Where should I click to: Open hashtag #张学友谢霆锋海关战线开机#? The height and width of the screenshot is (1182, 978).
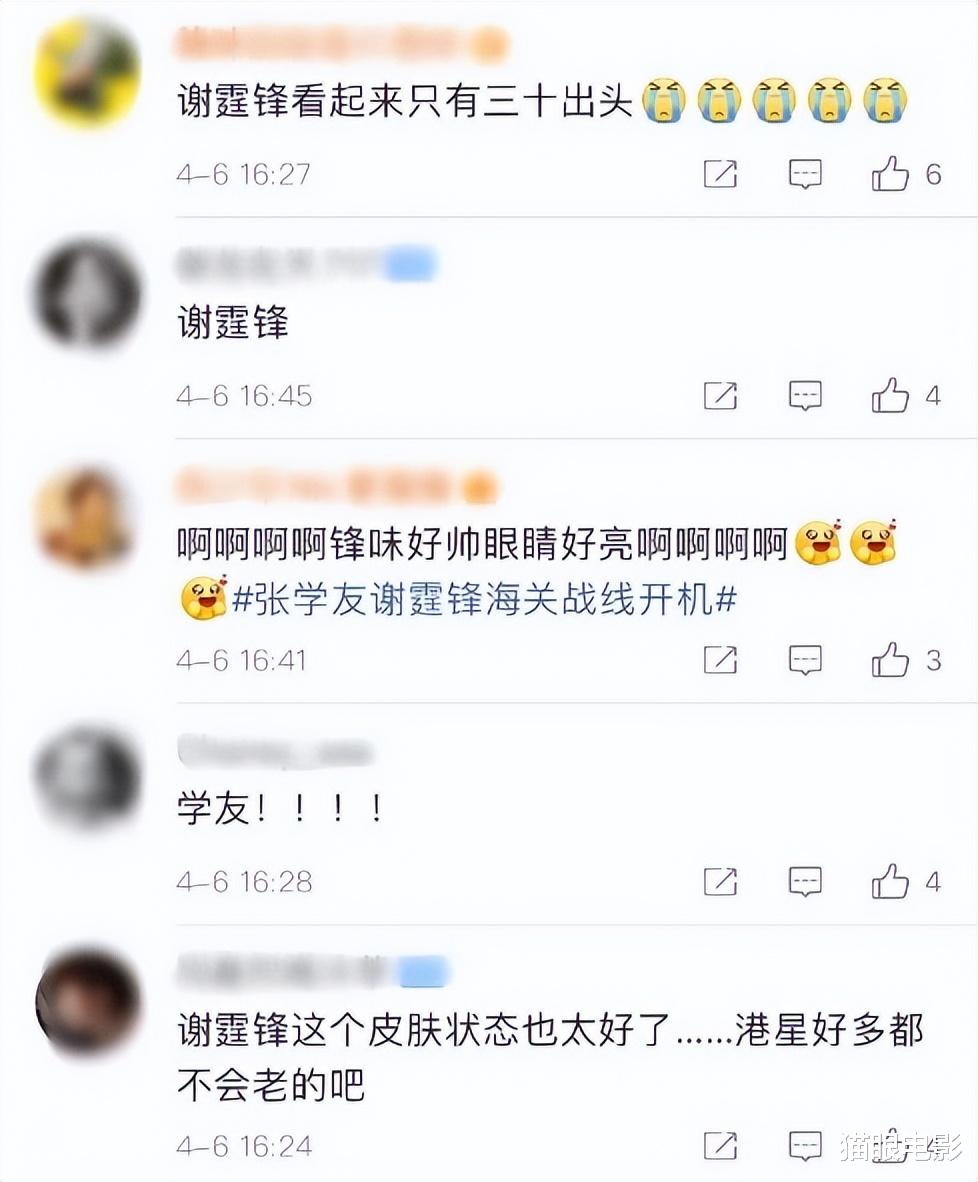pyautogui.click(x=484, y=600)
